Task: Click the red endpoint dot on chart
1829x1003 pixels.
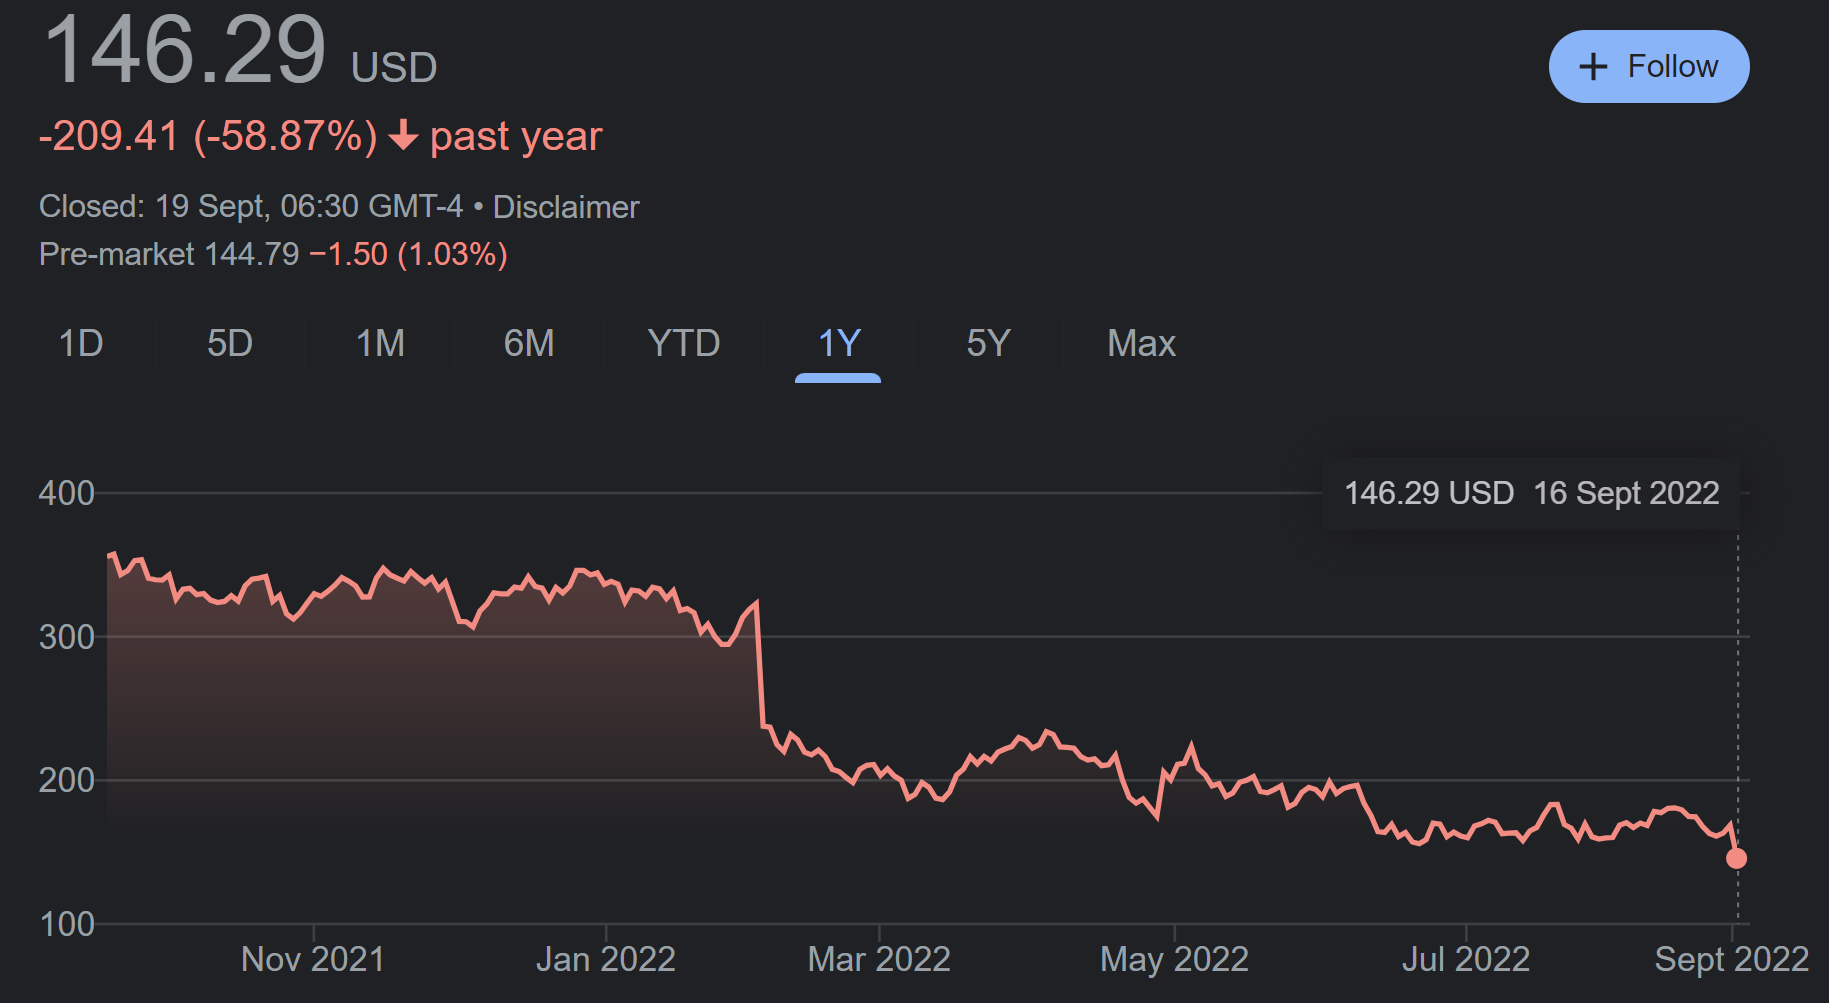Action: (x=1736, y=858)
